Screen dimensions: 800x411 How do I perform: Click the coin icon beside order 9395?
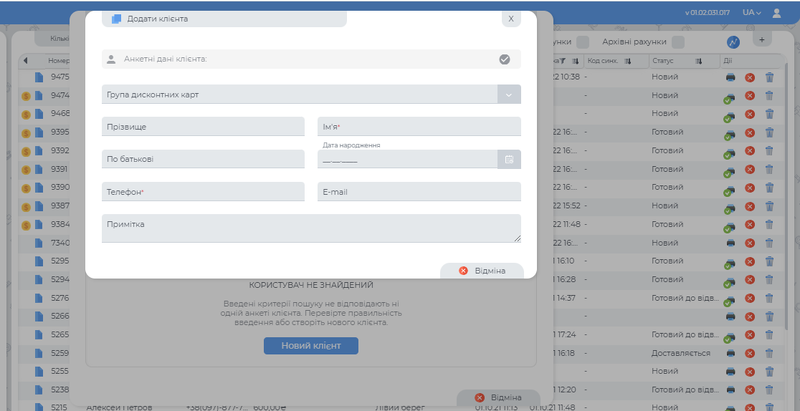point(27,132)
